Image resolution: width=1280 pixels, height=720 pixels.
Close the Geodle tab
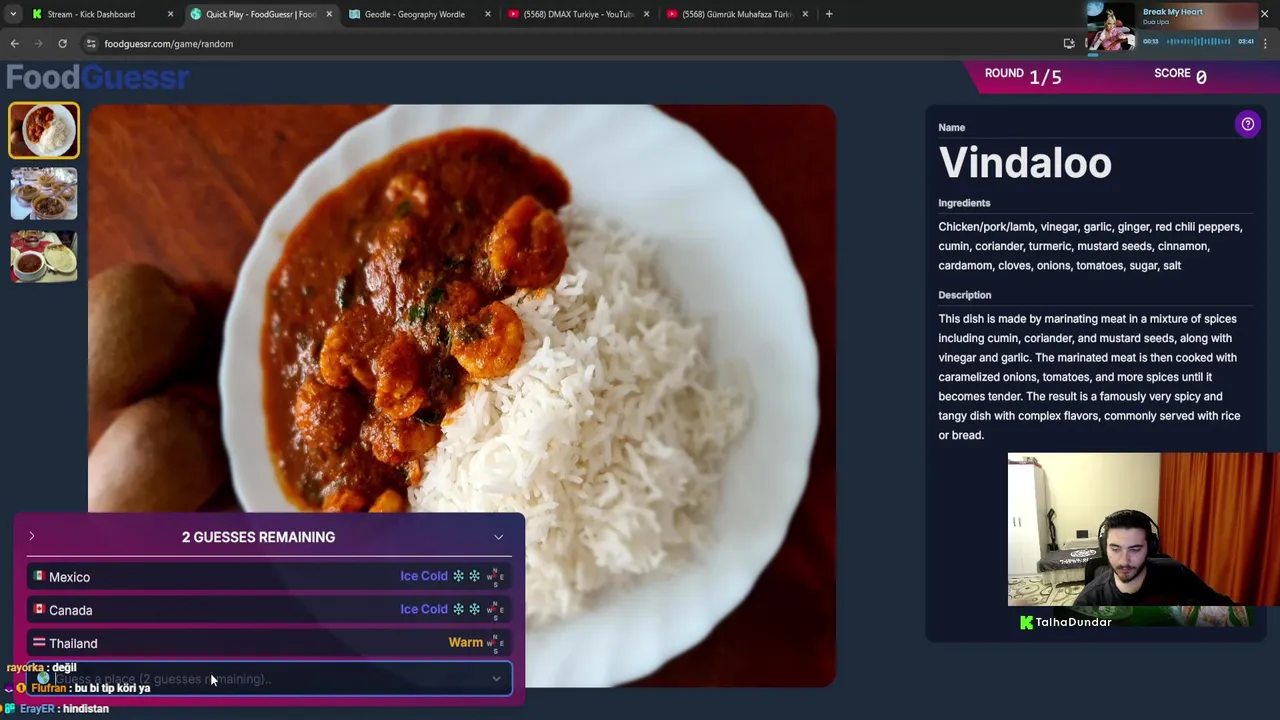[488, 14]
